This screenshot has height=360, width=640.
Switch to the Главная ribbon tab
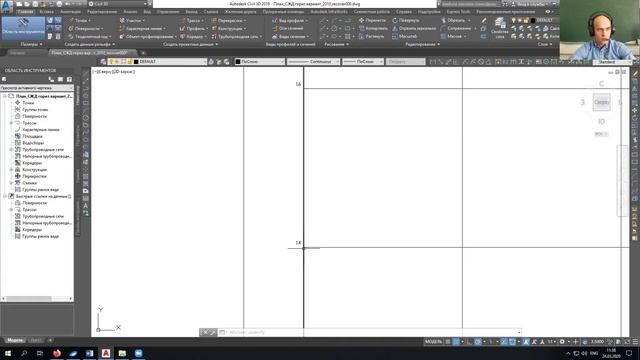click(25, 12)
